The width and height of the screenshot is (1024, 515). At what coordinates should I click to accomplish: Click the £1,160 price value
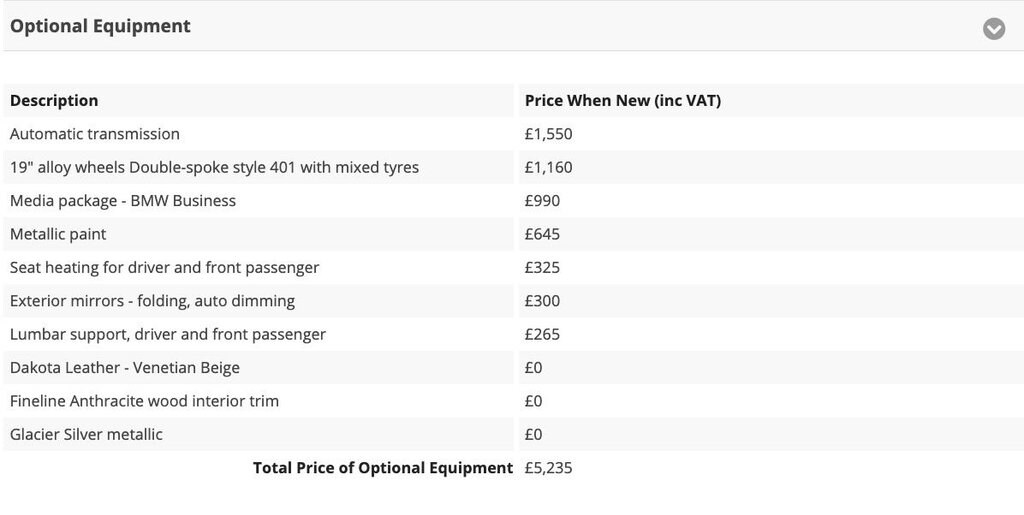tap(548, 167)
